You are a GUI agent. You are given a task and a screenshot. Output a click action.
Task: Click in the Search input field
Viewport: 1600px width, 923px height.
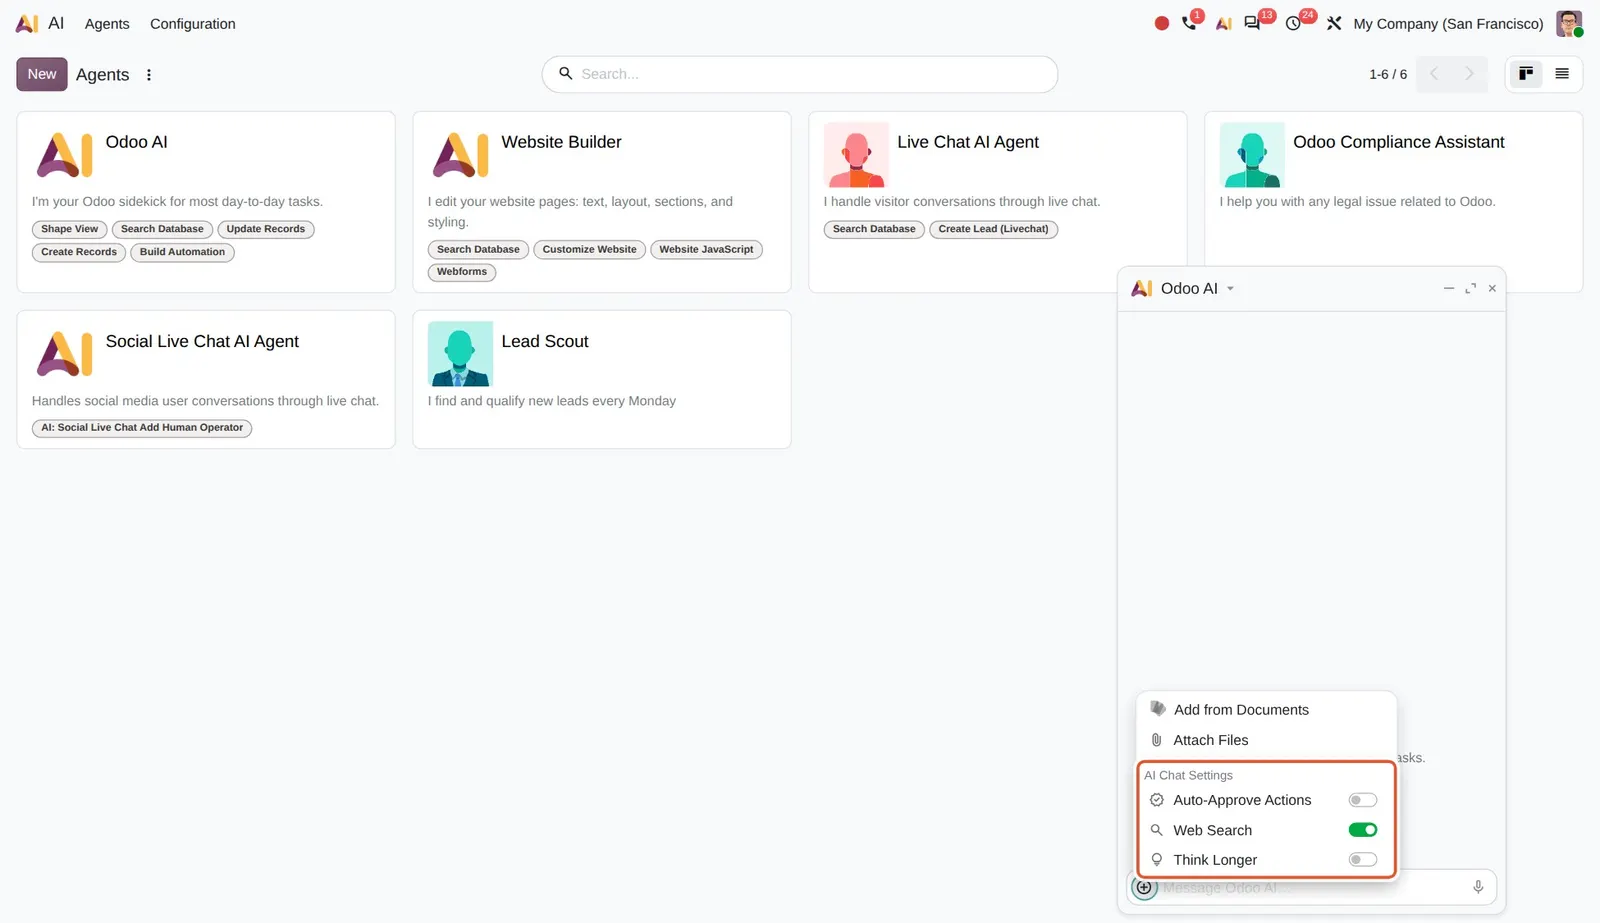pyautogui.click(x=800, y=74)
